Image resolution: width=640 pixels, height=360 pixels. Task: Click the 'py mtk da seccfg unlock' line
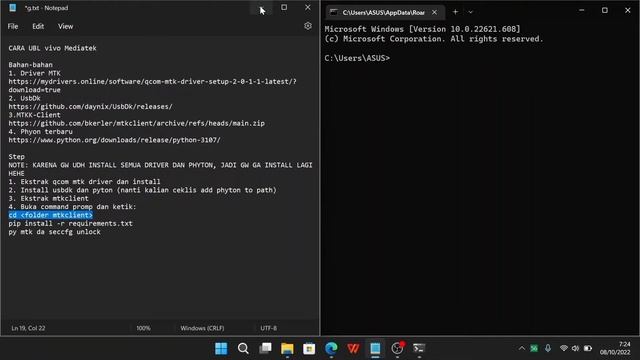(55, 232)
